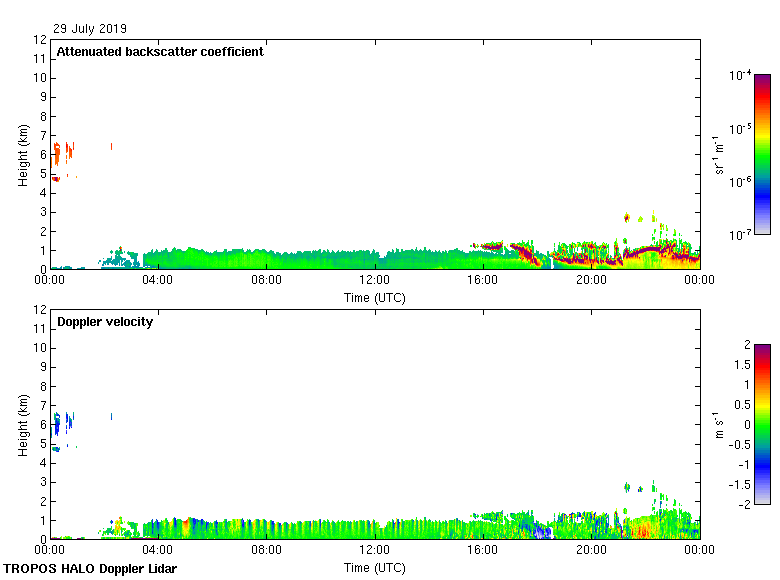Click the 20:00 tick below the Doppler plot
The width and height of the screenshot is (780, 580).
click(x=590, y=550)
